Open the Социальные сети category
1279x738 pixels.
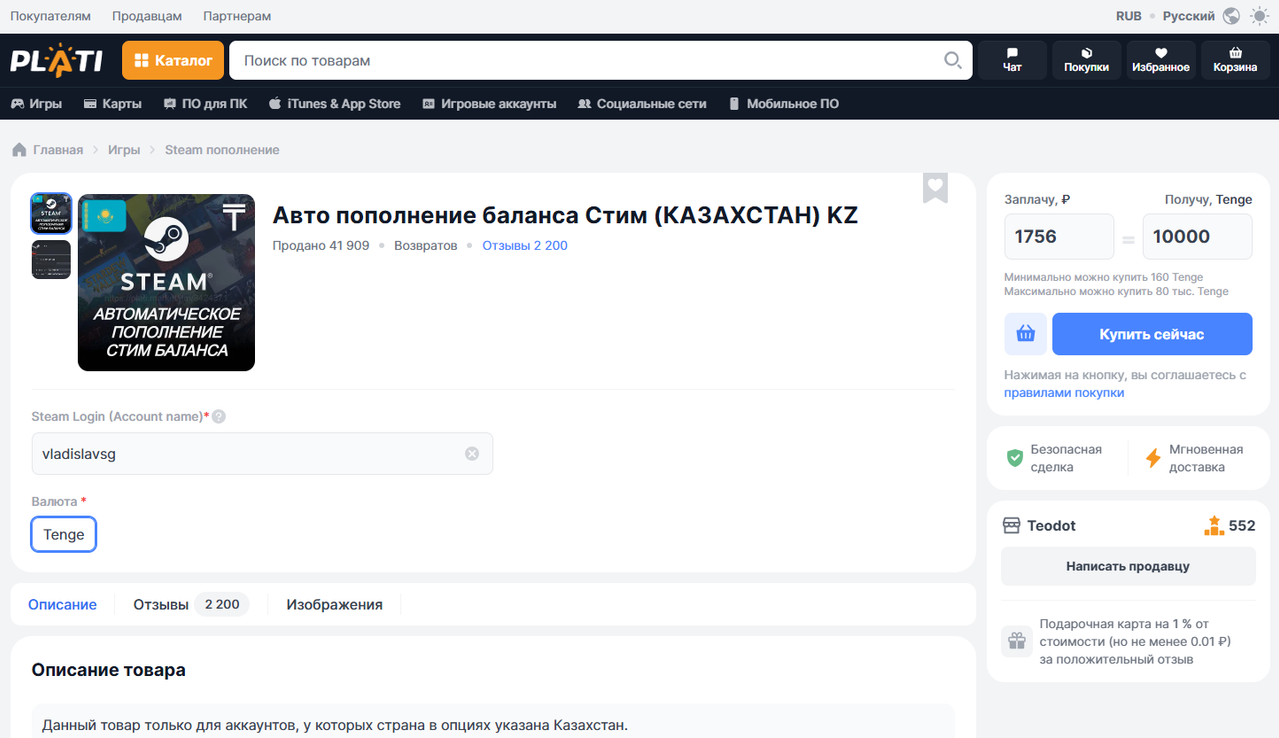pyautogui.click(x=642, y=103)
